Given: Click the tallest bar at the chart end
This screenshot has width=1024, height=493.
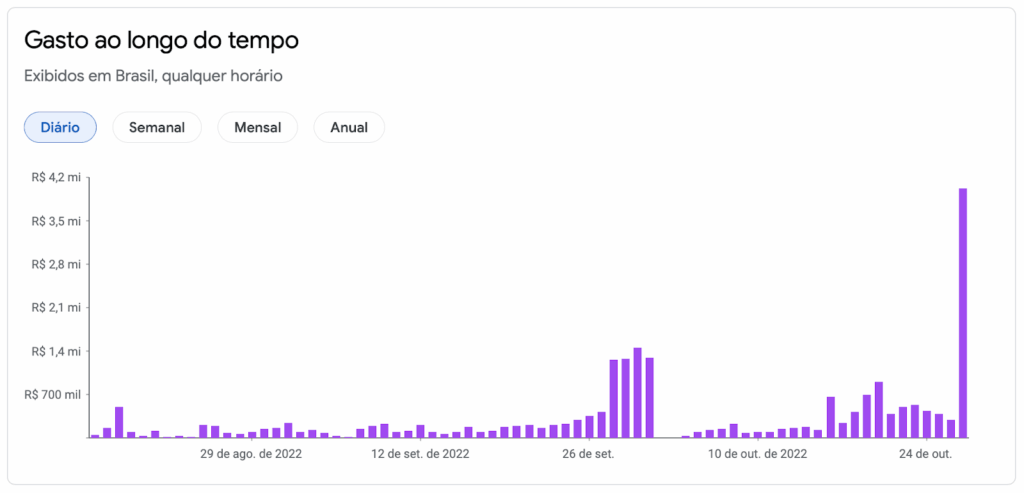Looking at the screenshot, I should (x=963, y=313).
